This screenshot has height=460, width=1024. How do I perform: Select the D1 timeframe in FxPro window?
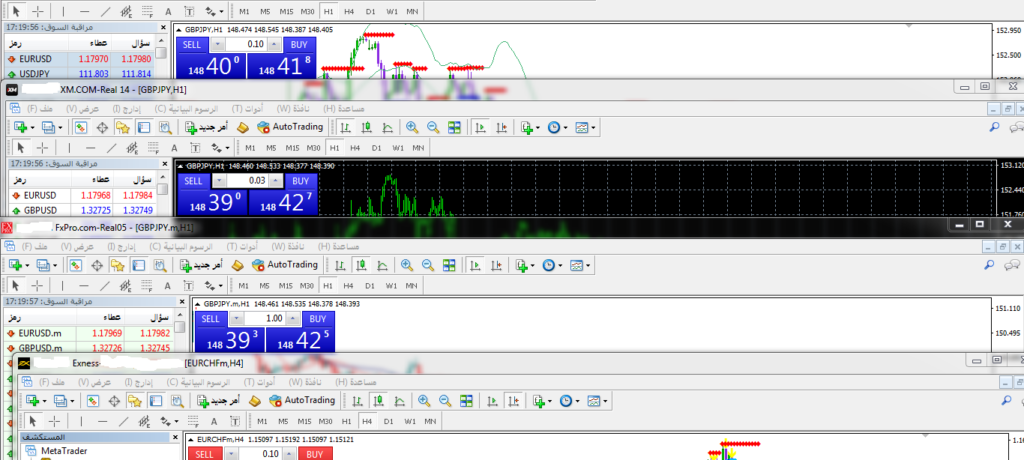[x=371, y=285]
